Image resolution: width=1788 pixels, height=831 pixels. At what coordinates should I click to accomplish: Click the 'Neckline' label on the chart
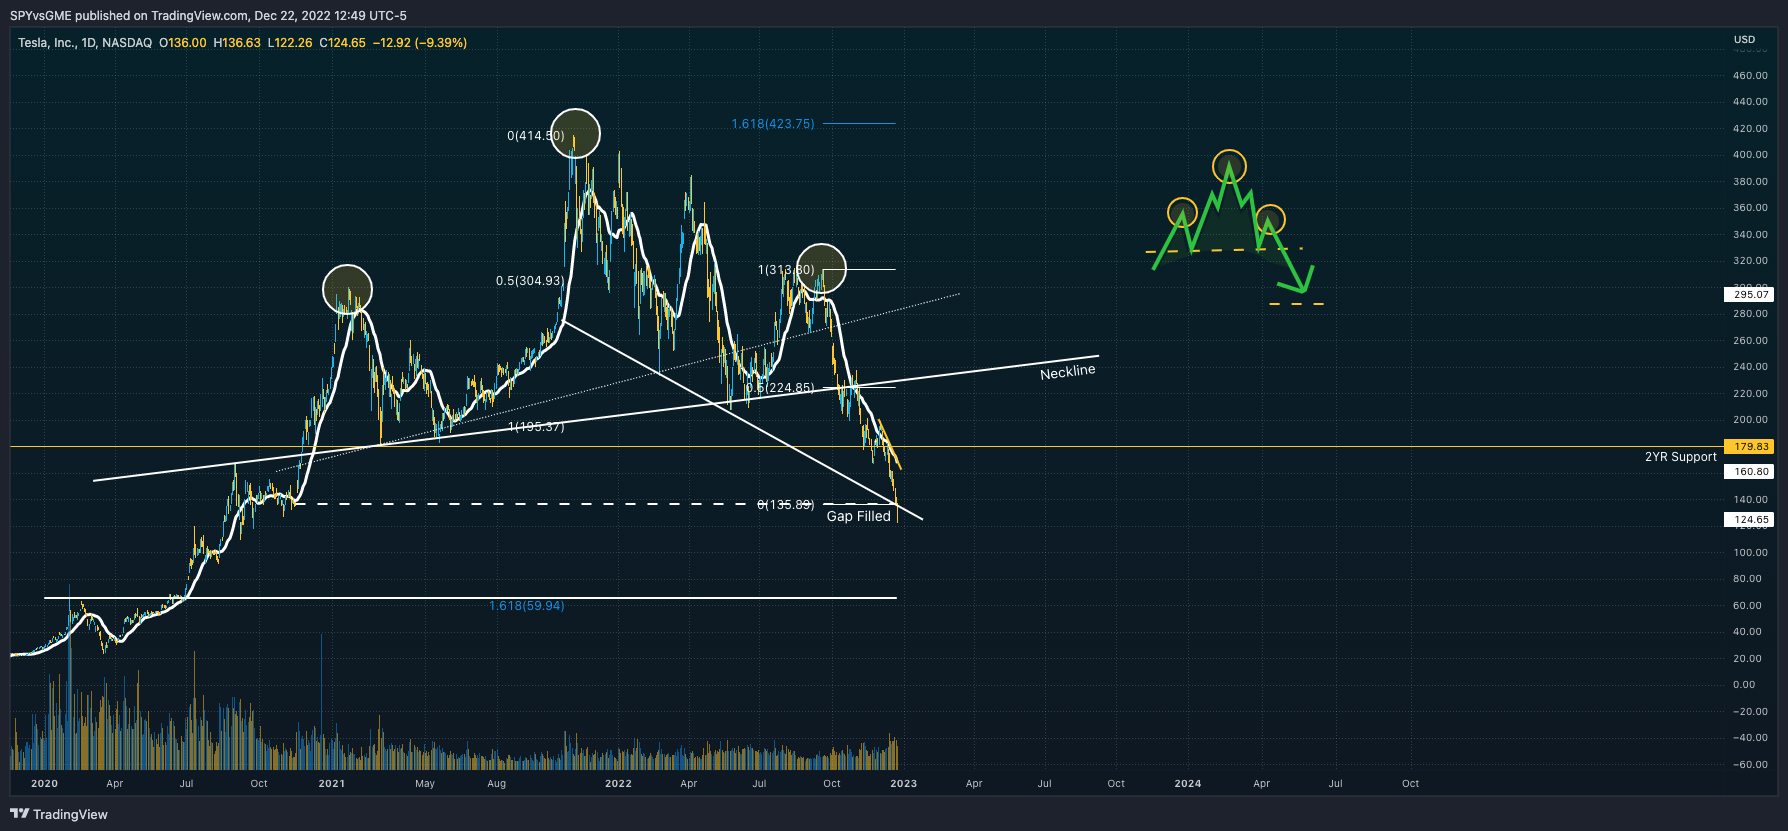point(1068,372)
